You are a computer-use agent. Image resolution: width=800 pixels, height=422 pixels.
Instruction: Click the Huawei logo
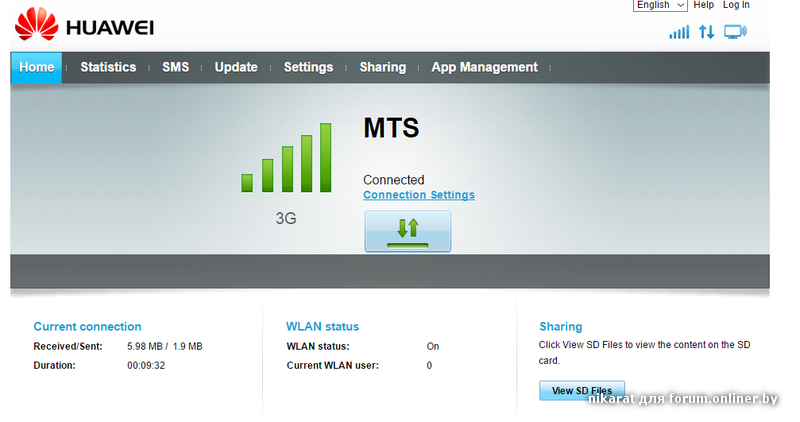(84, 25)
